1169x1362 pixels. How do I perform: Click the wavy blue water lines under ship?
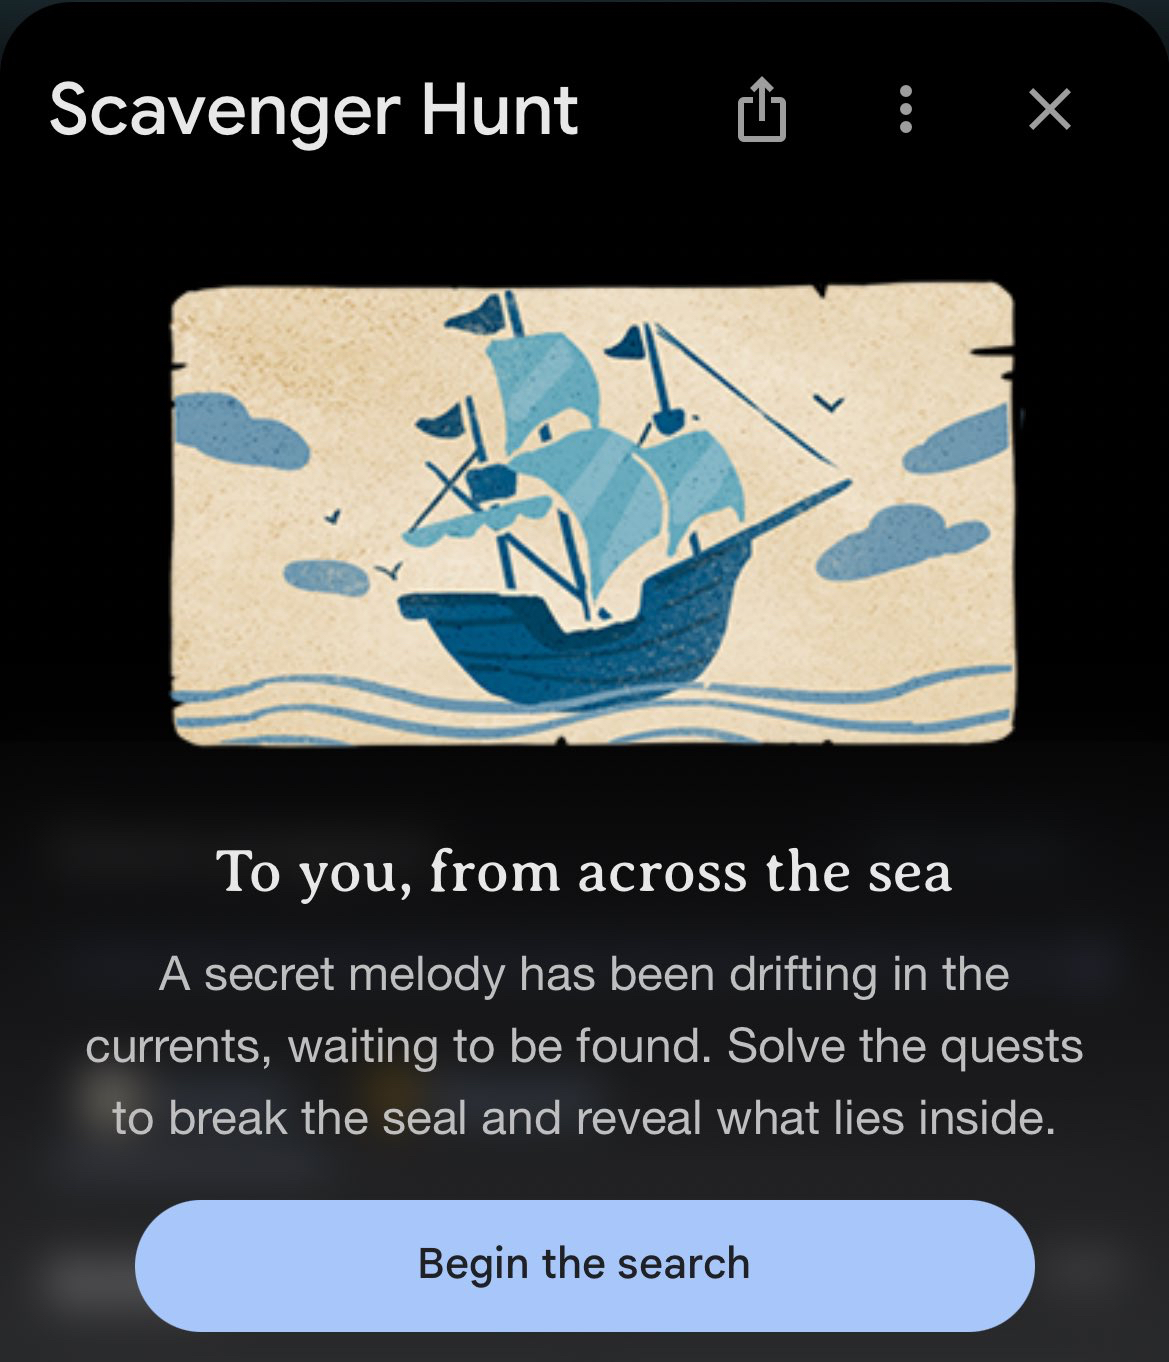point(593,707)
